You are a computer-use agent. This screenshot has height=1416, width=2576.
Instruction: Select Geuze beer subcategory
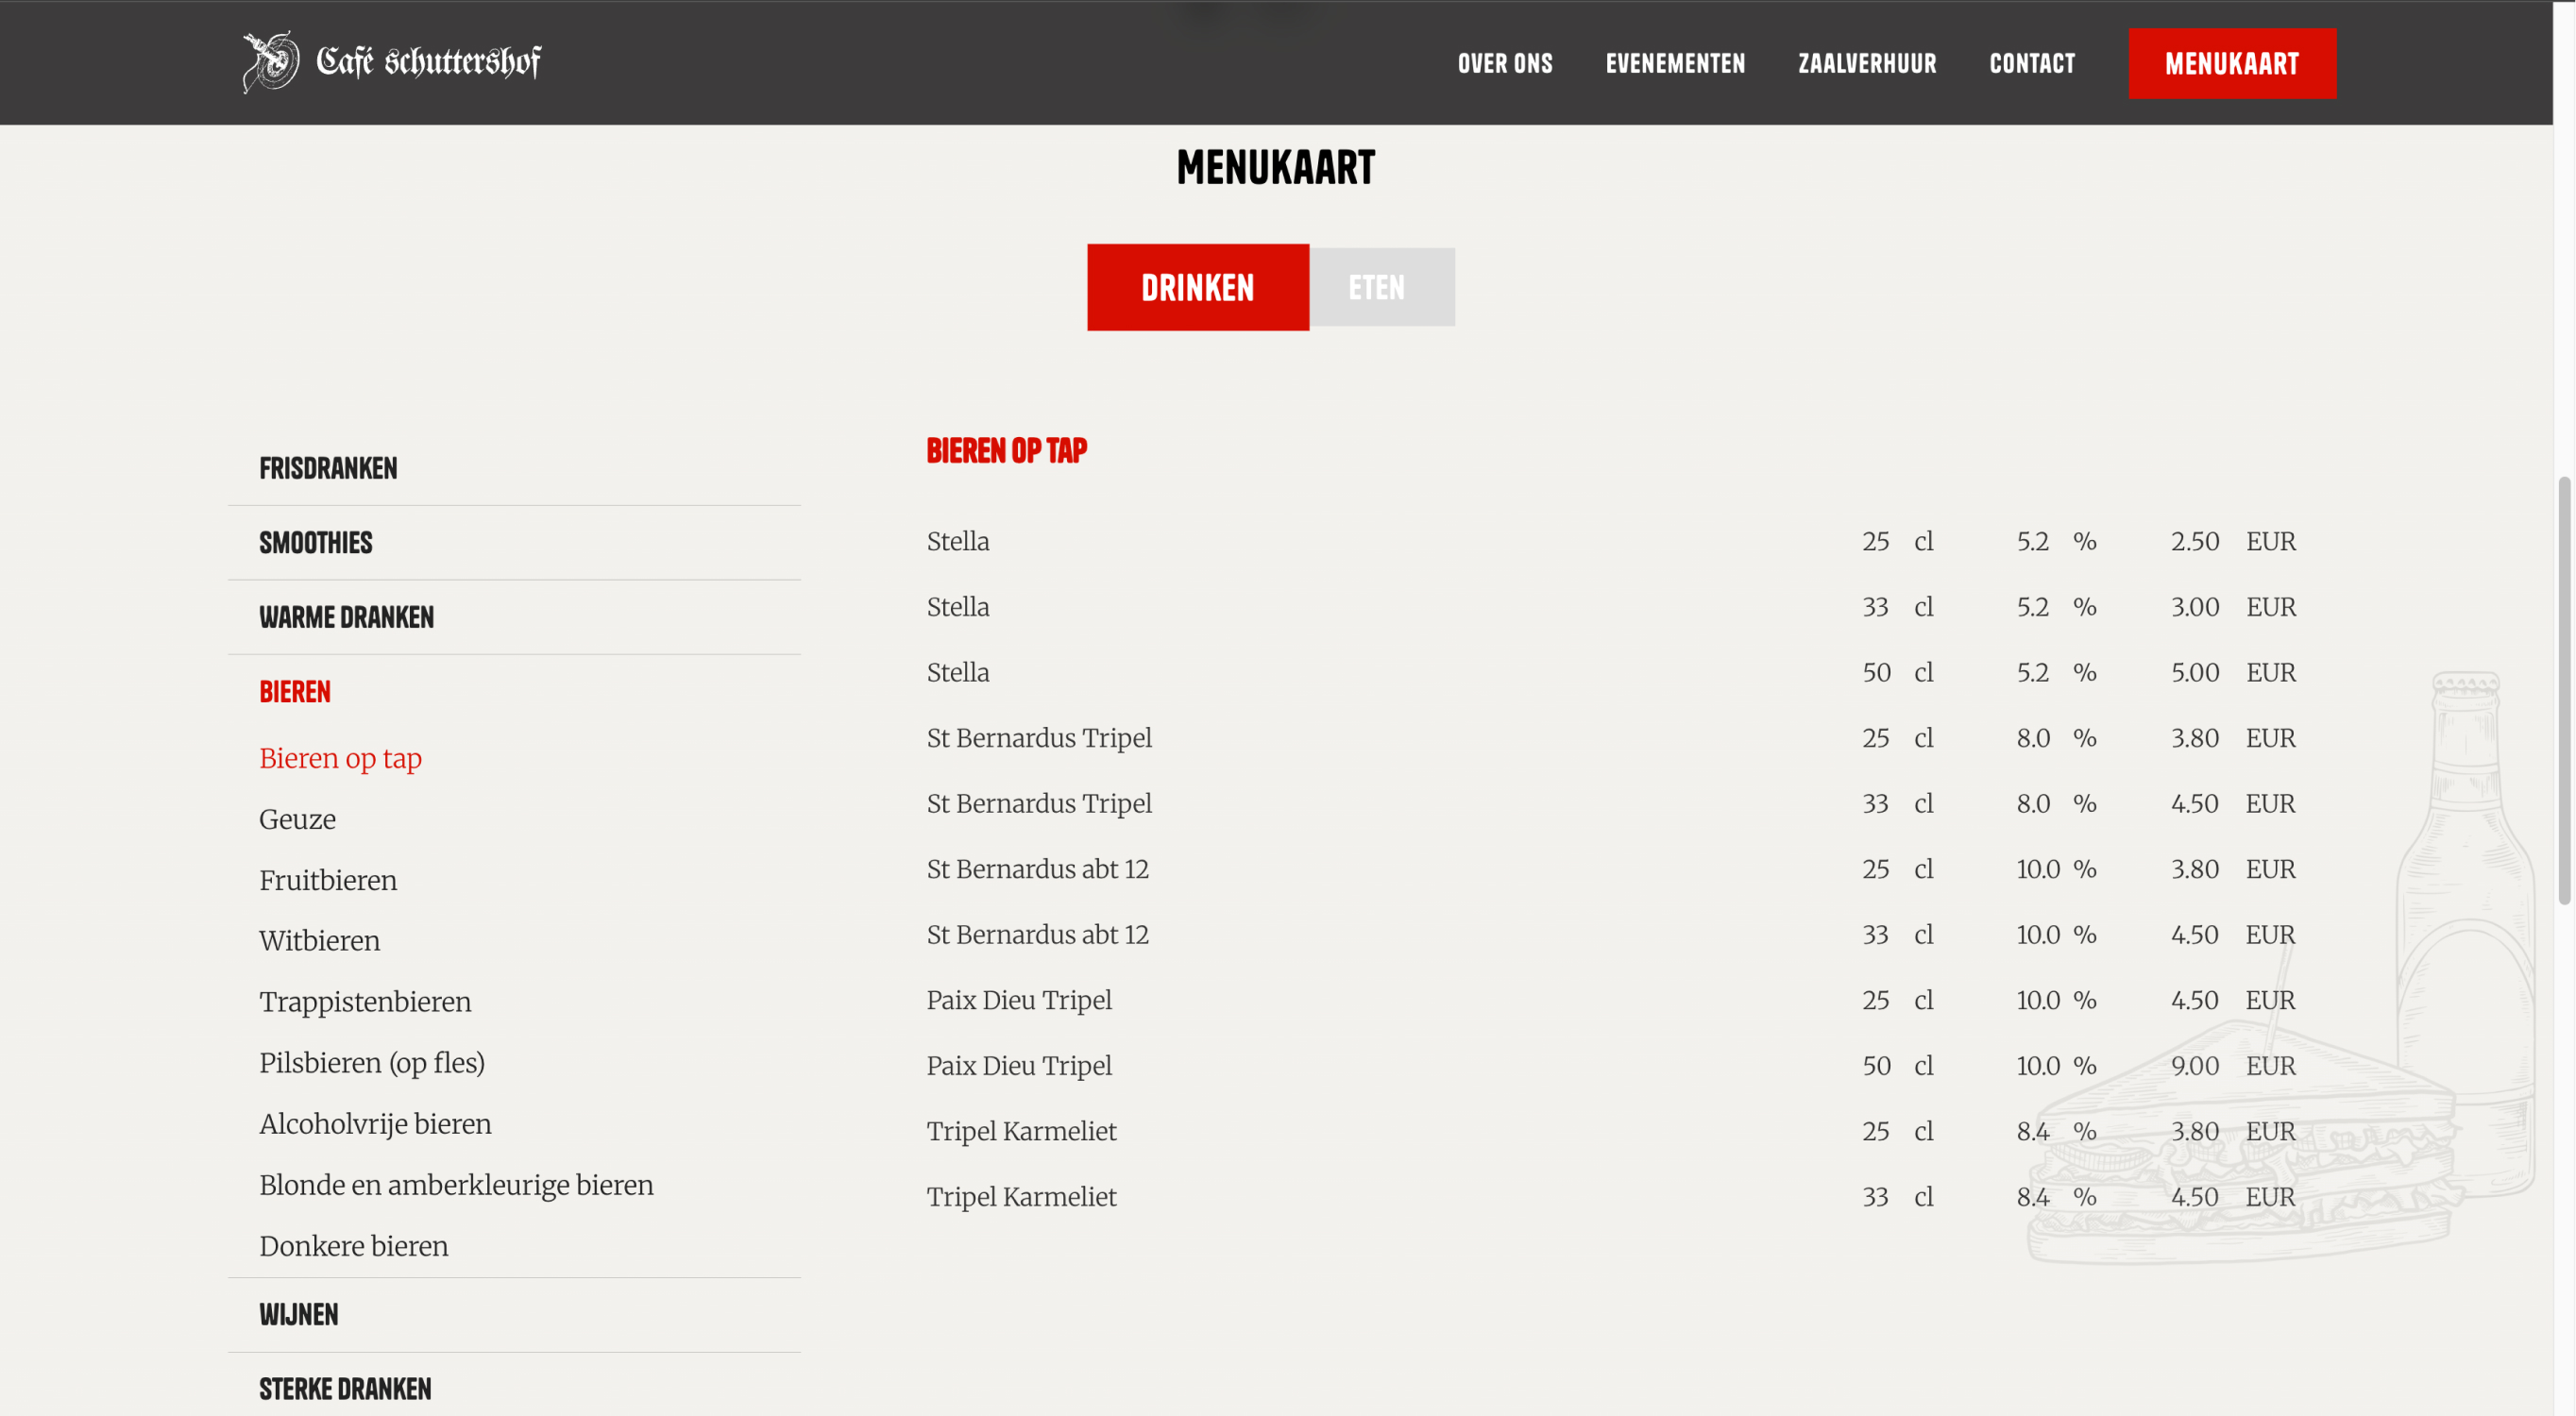pos(297,819)
